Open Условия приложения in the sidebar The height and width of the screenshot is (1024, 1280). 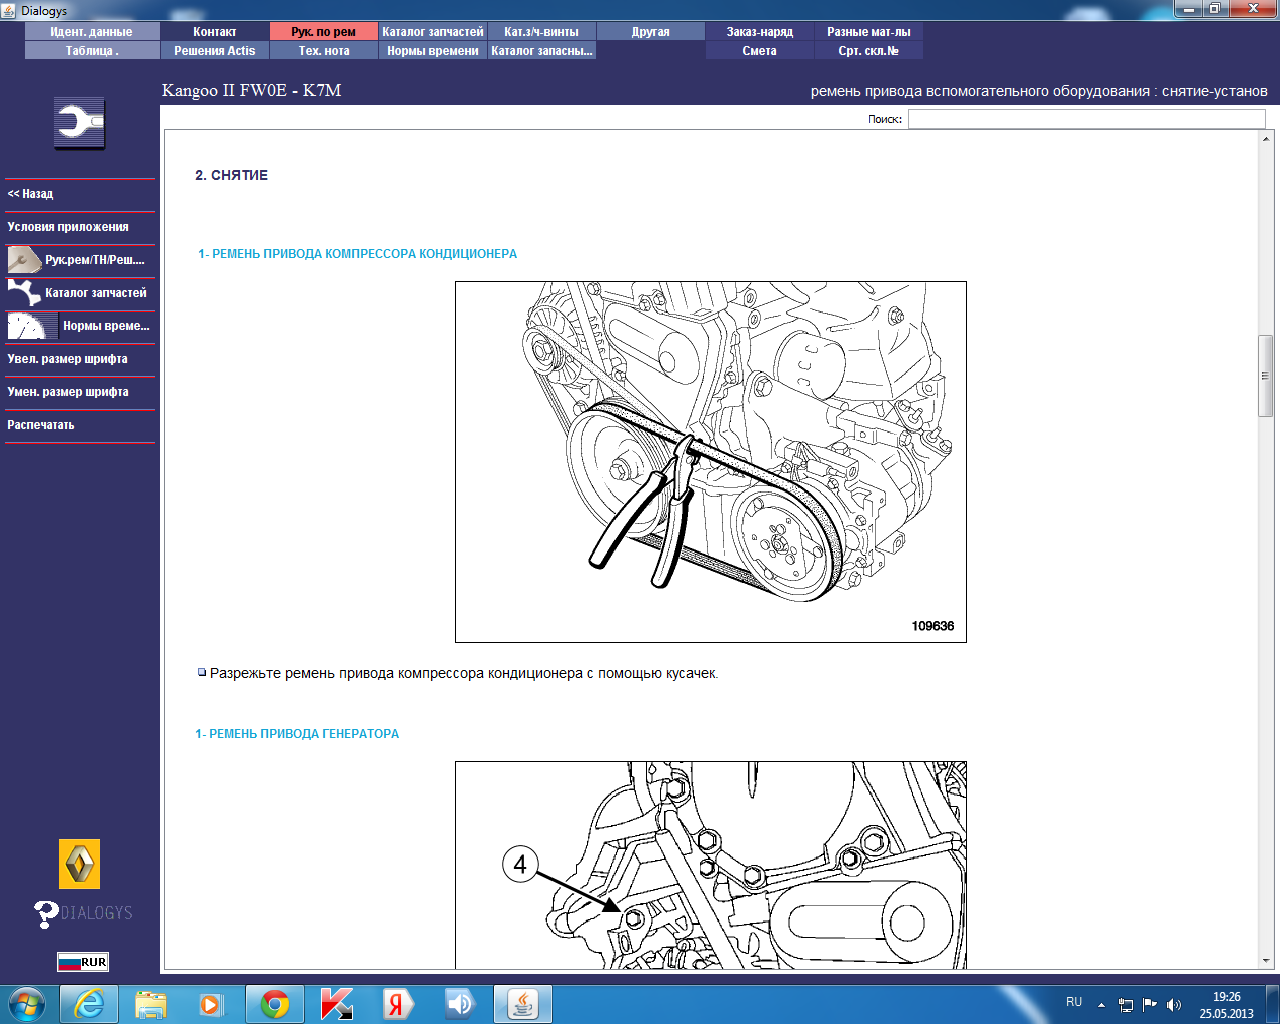(80, 227)
